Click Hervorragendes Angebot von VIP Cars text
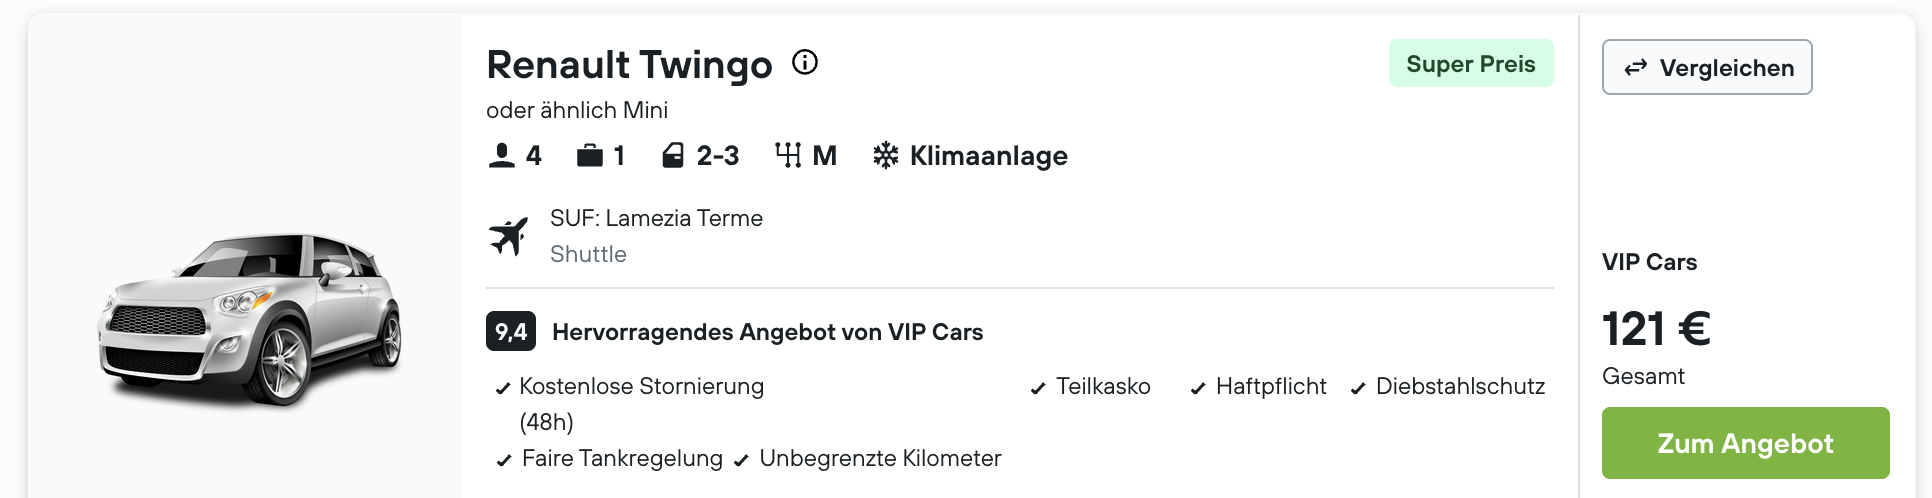Image resolution: width=1932 pixels, height=498 pixels. coord(768,332)
